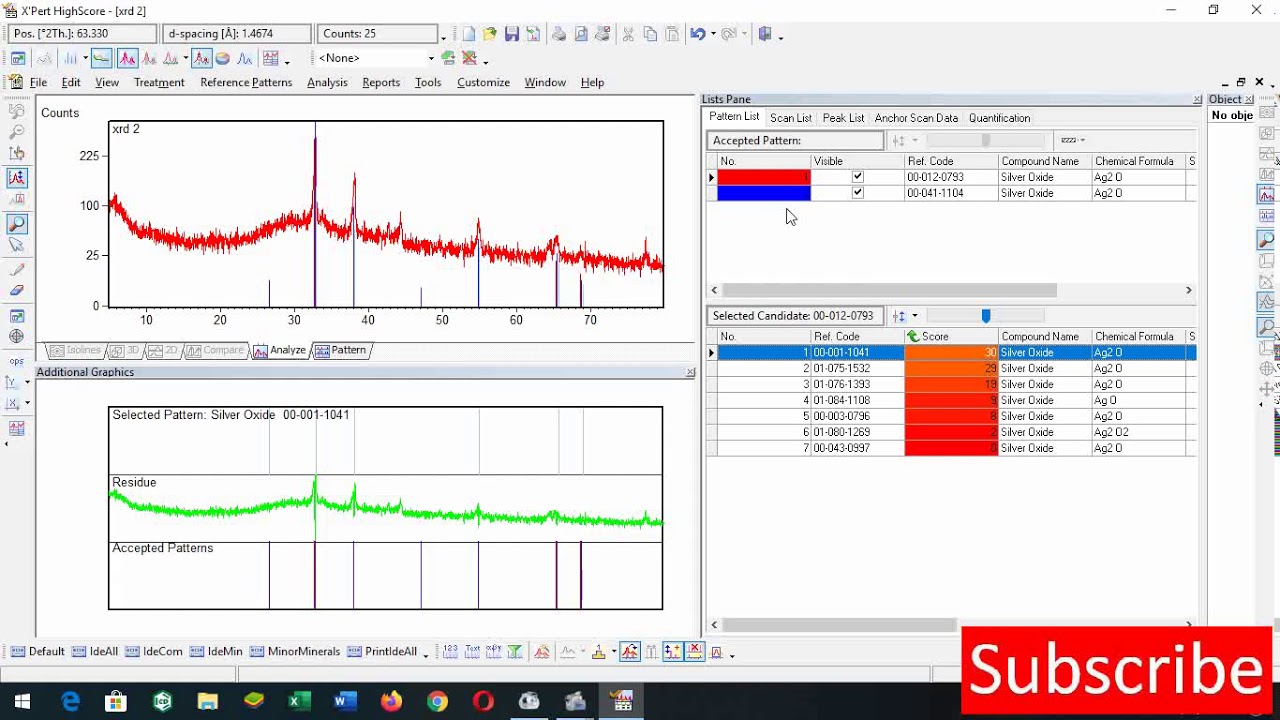The width and height of the screenshot is (1280, 720).
Task: Open X-axis scale dropdown in left toolbar
Action: click(27, 403)
